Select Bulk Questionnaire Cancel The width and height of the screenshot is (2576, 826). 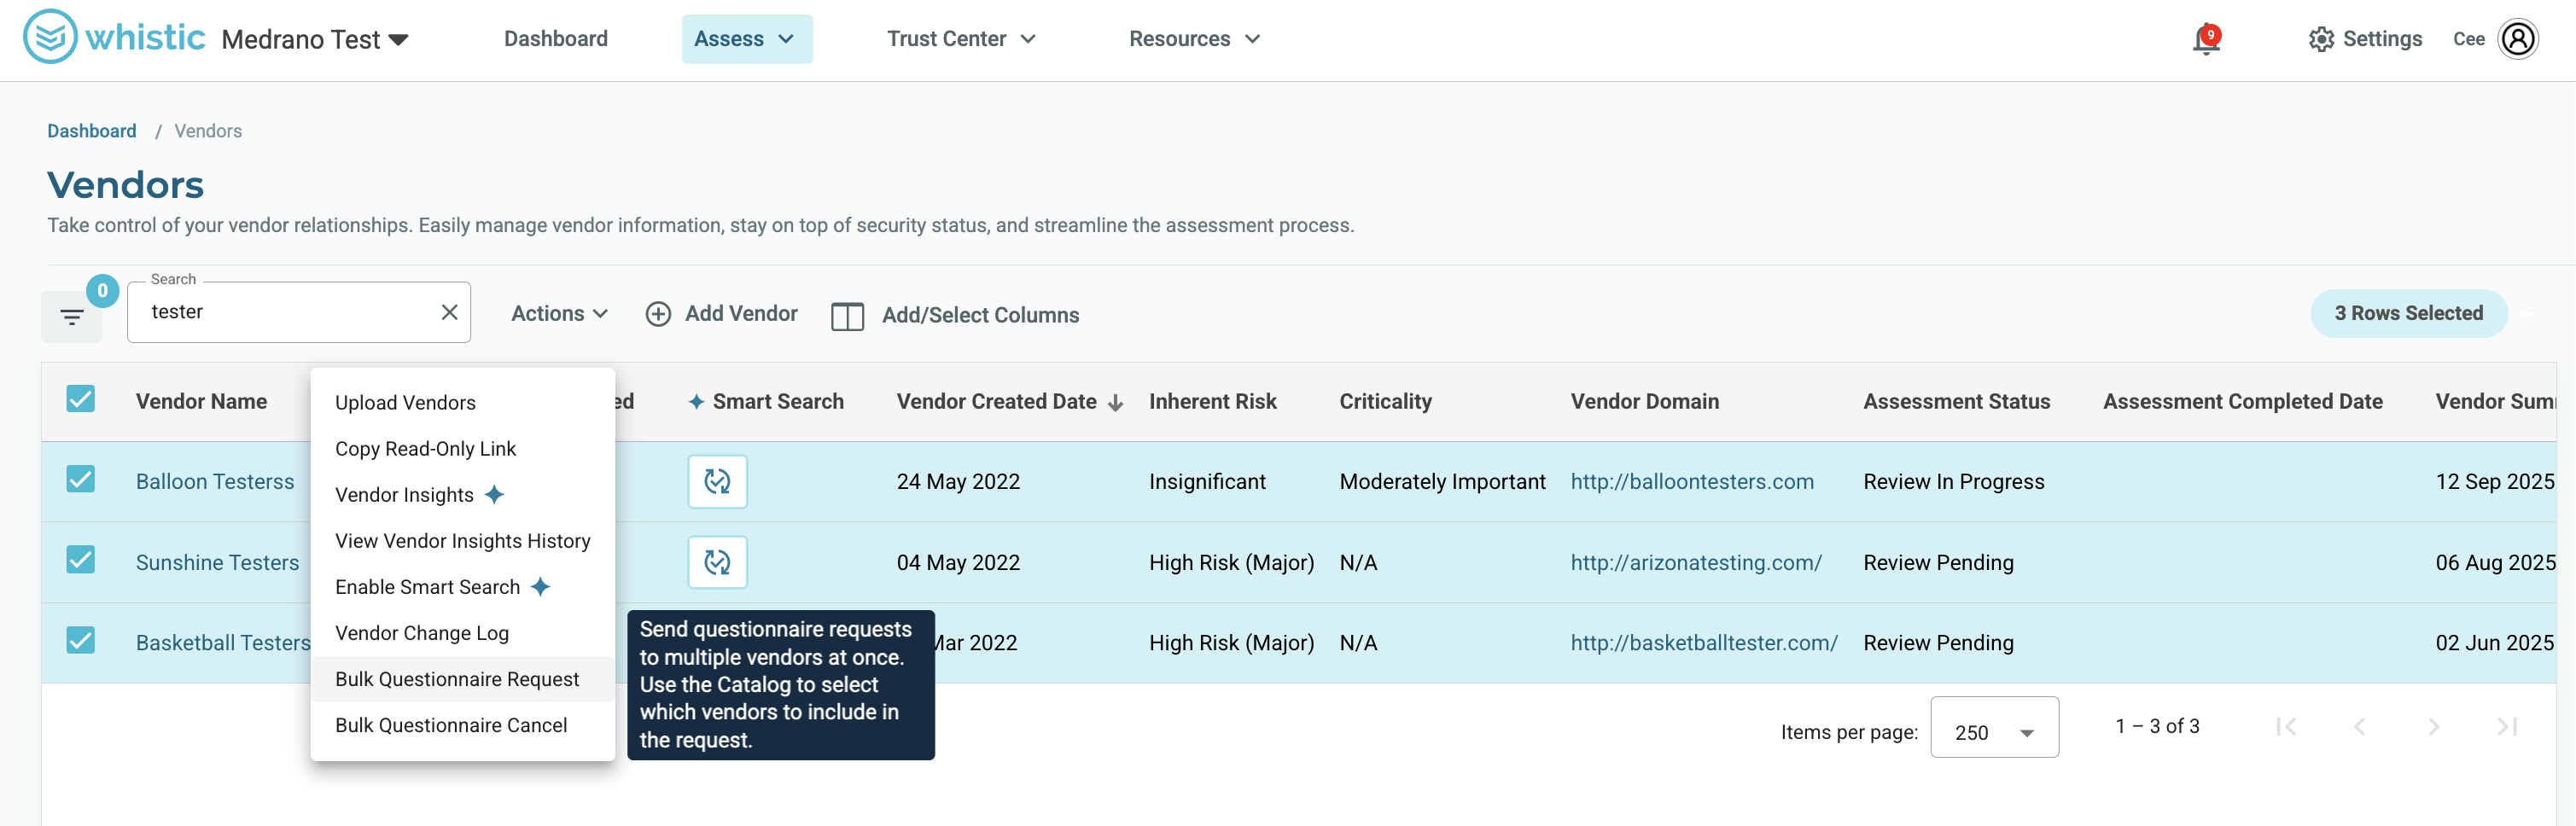click(463, 725)
